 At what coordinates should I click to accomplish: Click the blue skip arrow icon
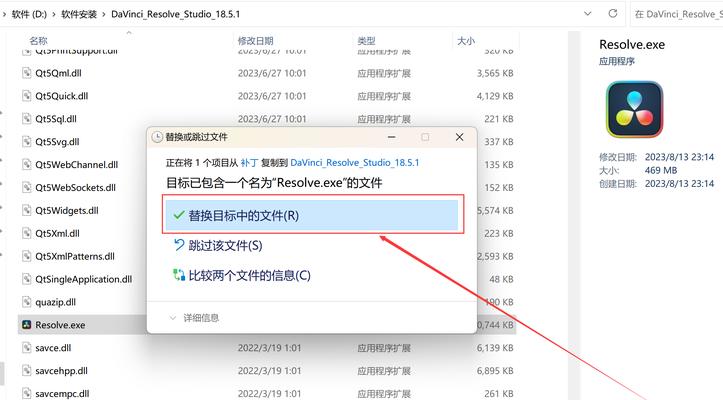(179, 245)
